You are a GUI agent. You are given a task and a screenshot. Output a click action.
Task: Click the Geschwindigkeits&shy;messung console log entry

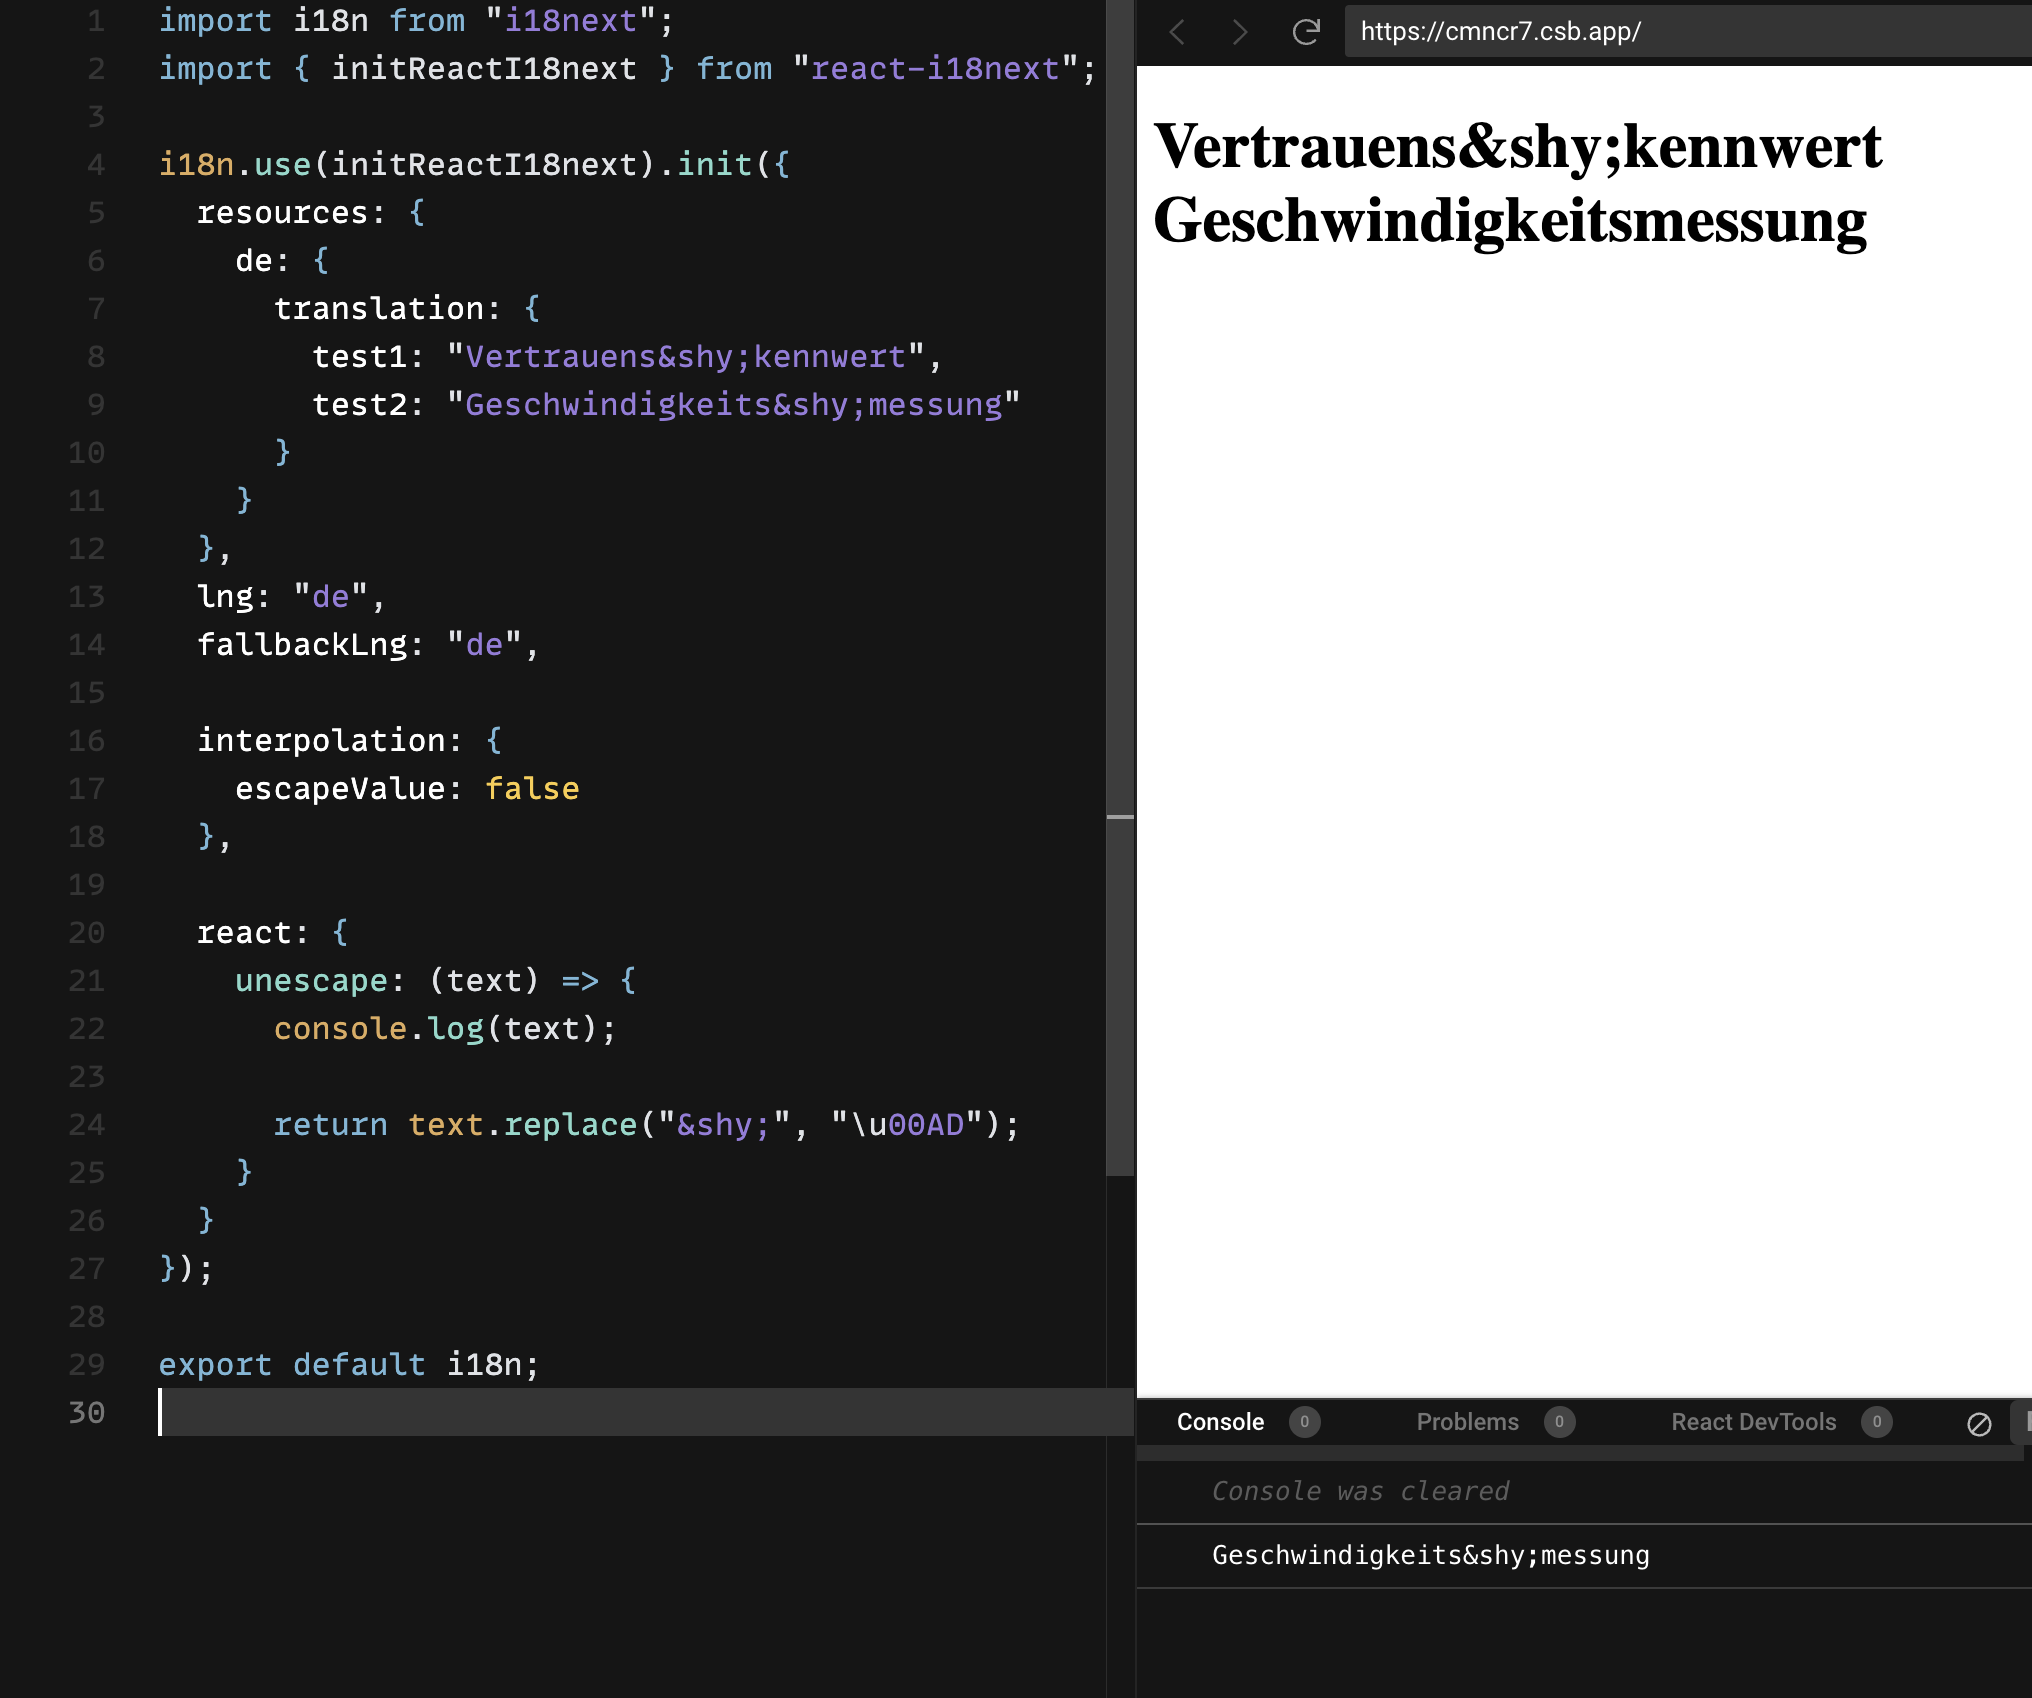coord(1430,1556)
